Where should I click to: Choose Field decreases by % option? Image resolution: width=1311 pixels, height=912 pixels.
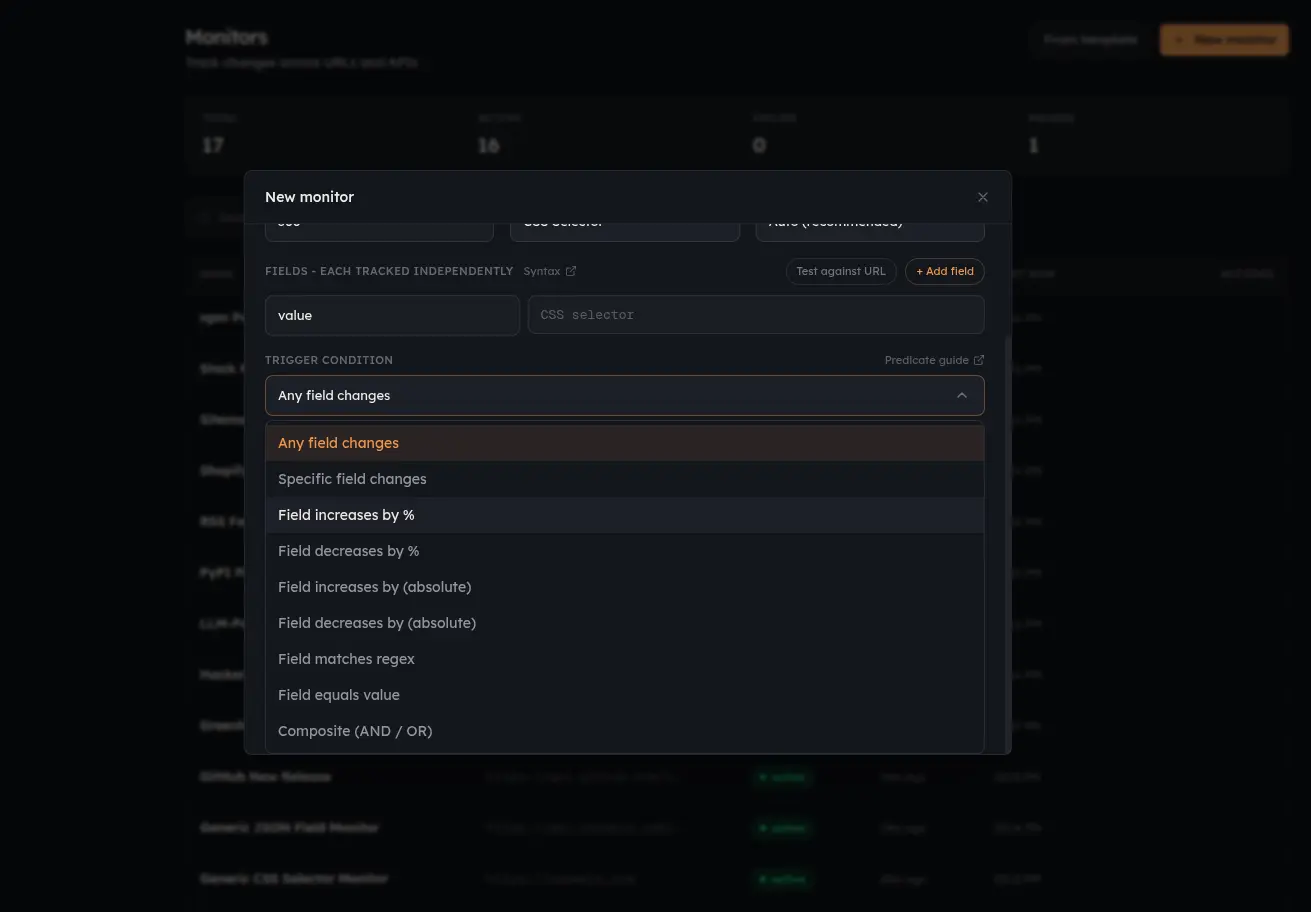(625, 551)
